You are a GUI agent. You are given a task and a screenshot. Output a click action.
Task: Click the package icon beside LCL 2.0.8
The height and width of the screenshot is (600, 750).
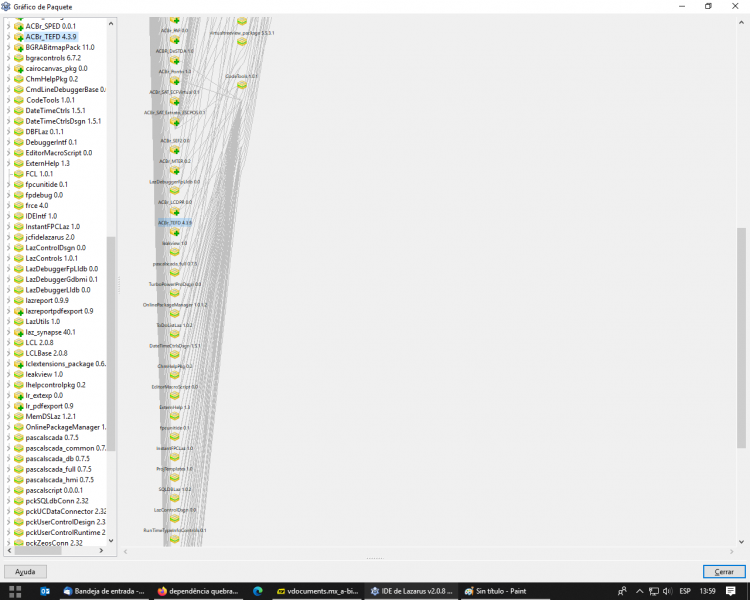point(19,343)
